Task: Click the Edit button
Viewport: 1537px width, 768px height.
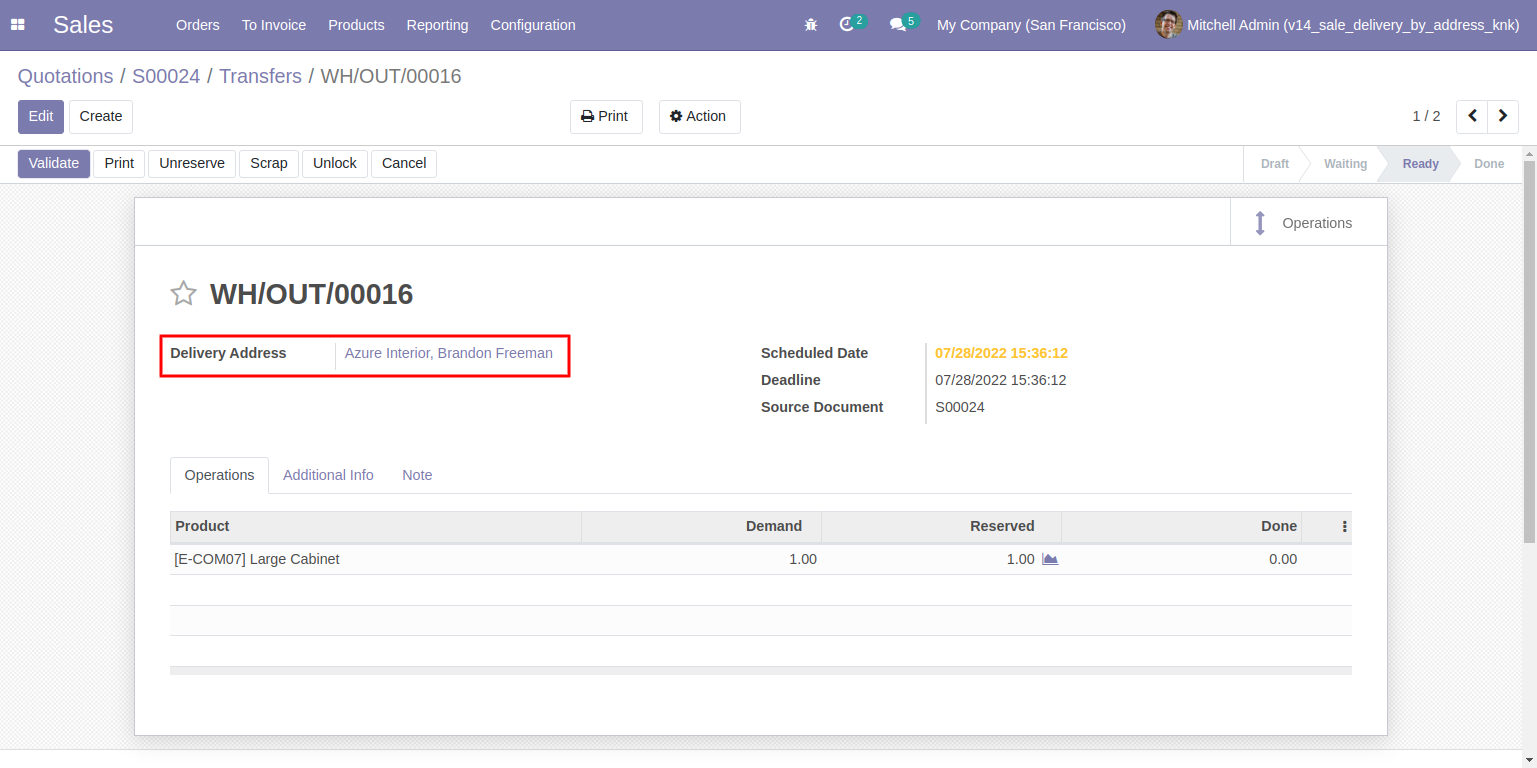Action: pos(41,116)
